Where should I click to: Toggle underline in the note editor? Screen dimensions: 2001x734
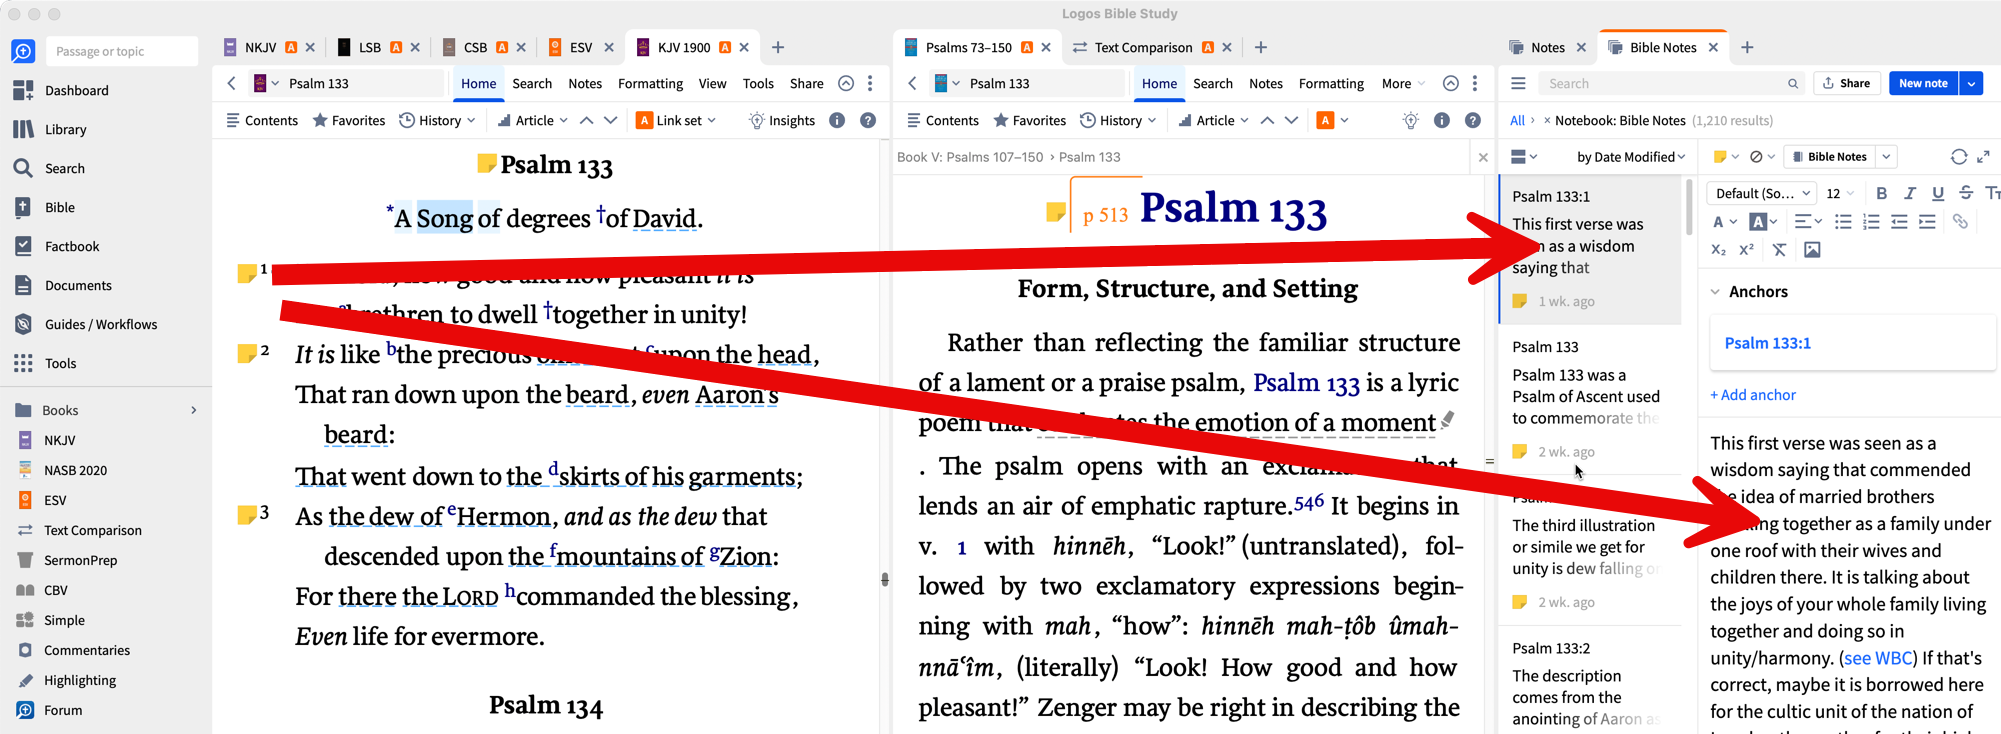1937,193
